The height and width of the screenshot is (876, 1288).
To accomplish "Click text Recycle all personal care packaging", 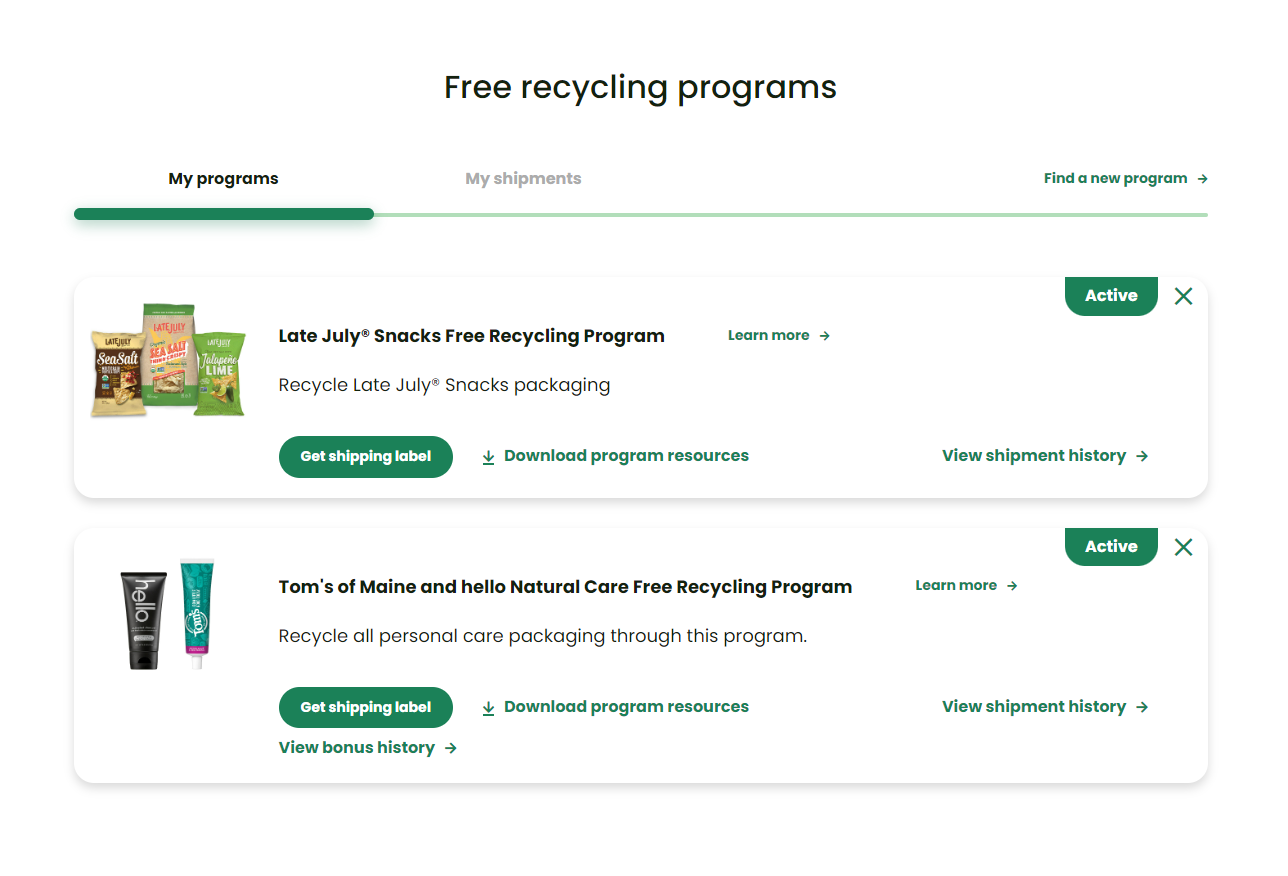I will (x=543, y=636).
